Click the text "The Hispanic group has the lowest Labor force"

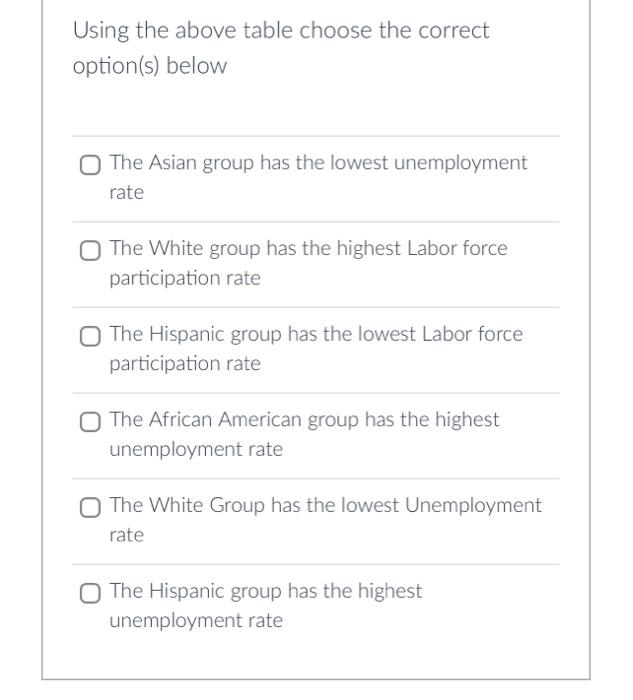[x=316, y=334]
